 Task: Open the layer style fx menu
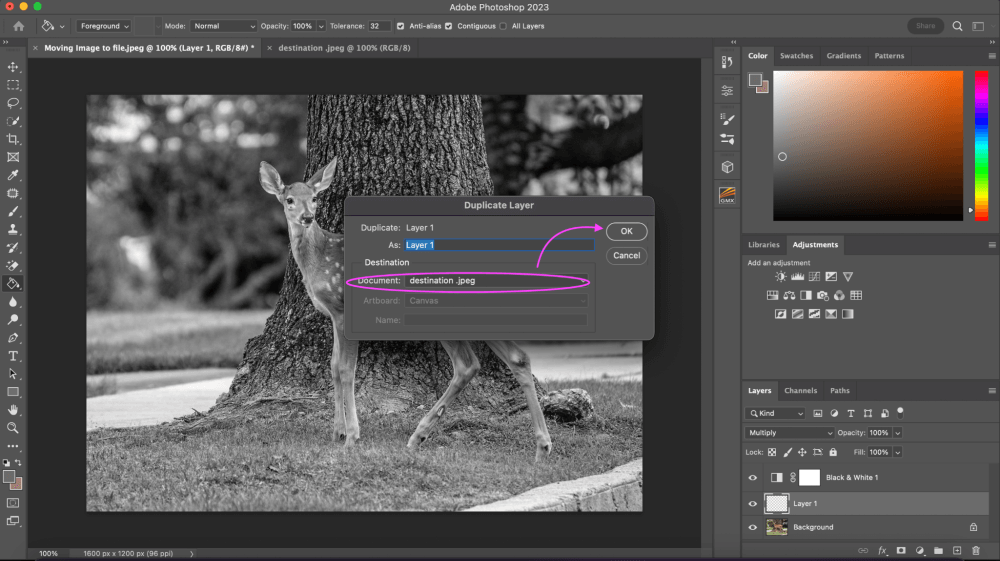click(883, 550)
